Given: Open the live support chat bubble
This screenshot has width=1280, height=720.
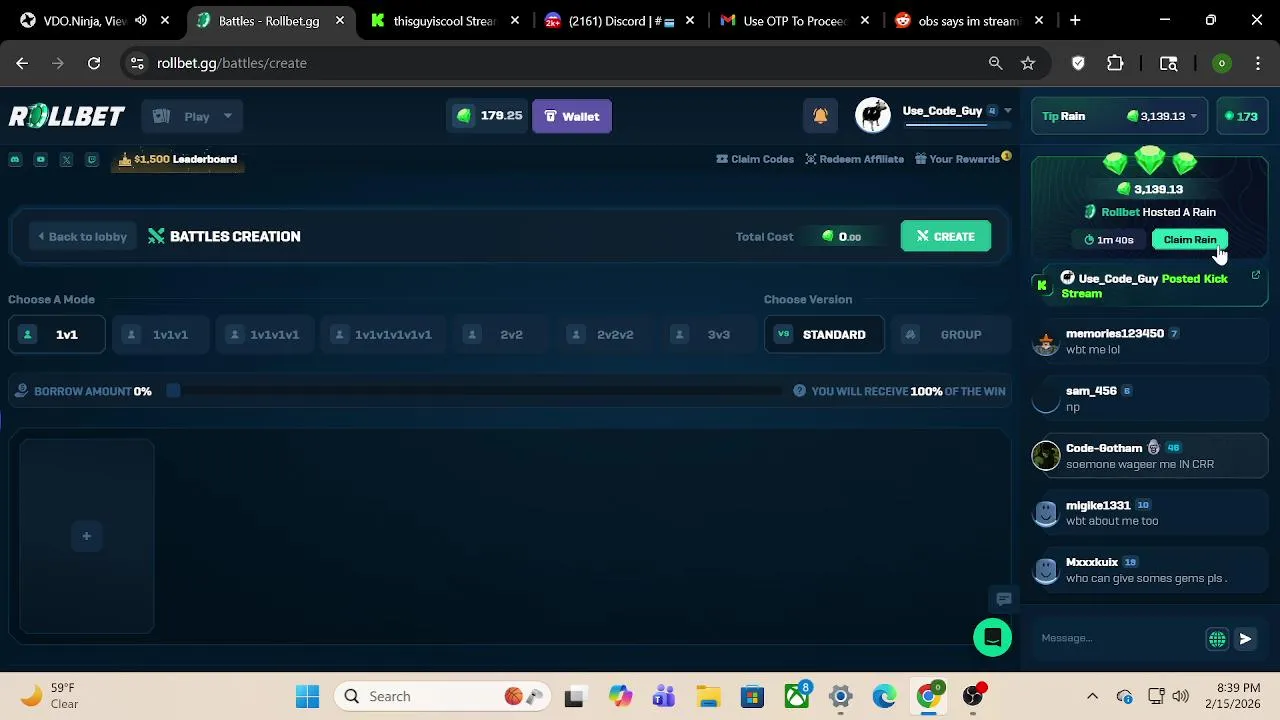Looking at the screenshot, I should click(993, 637).
